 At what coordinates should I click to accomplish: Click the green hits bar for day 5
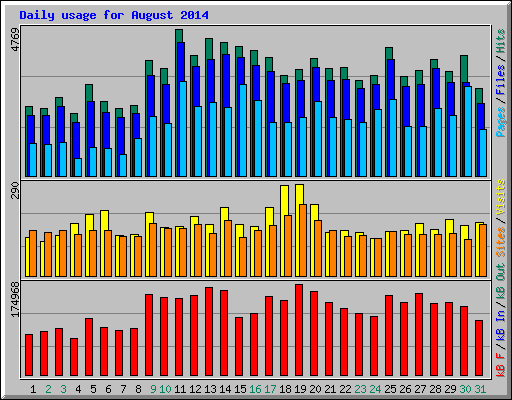(x=89, y=93)
